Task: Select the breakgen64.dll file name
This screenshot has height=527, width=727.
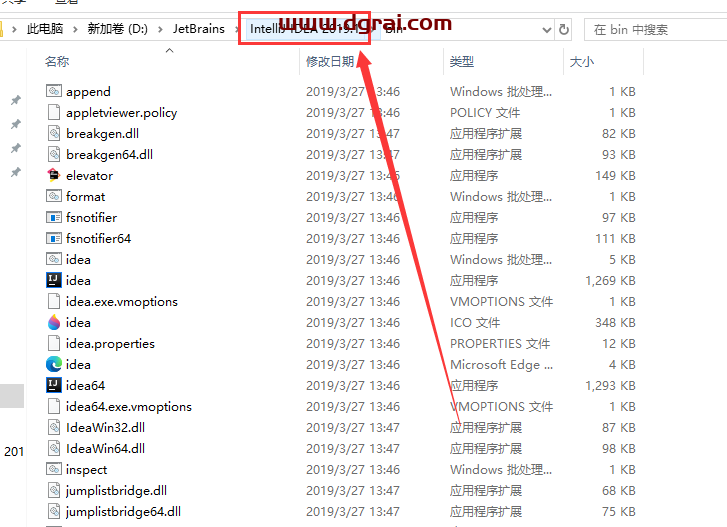Action: click(x=109, y=154)
